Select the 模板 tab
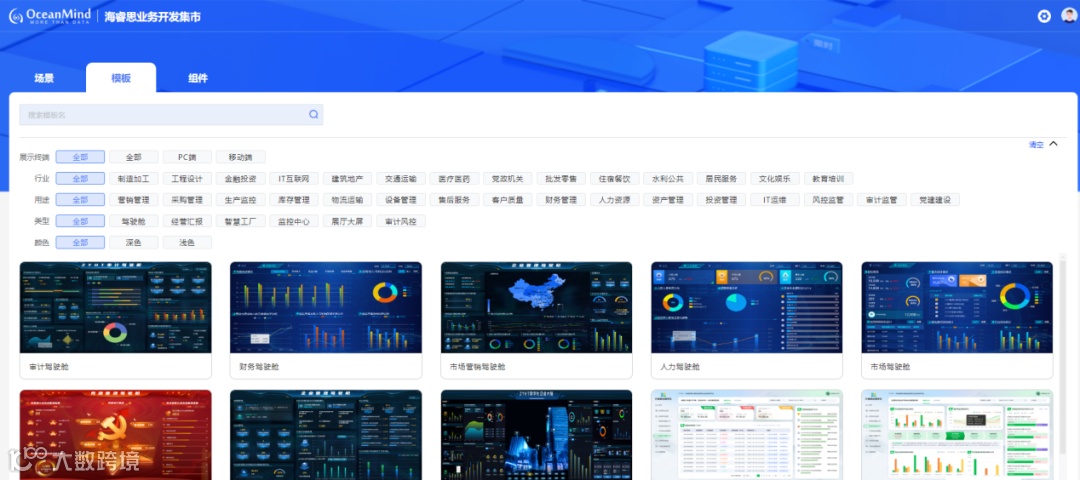Viewport: 1080px width, 480px height. pyautogui.click(x=121, y=78)
